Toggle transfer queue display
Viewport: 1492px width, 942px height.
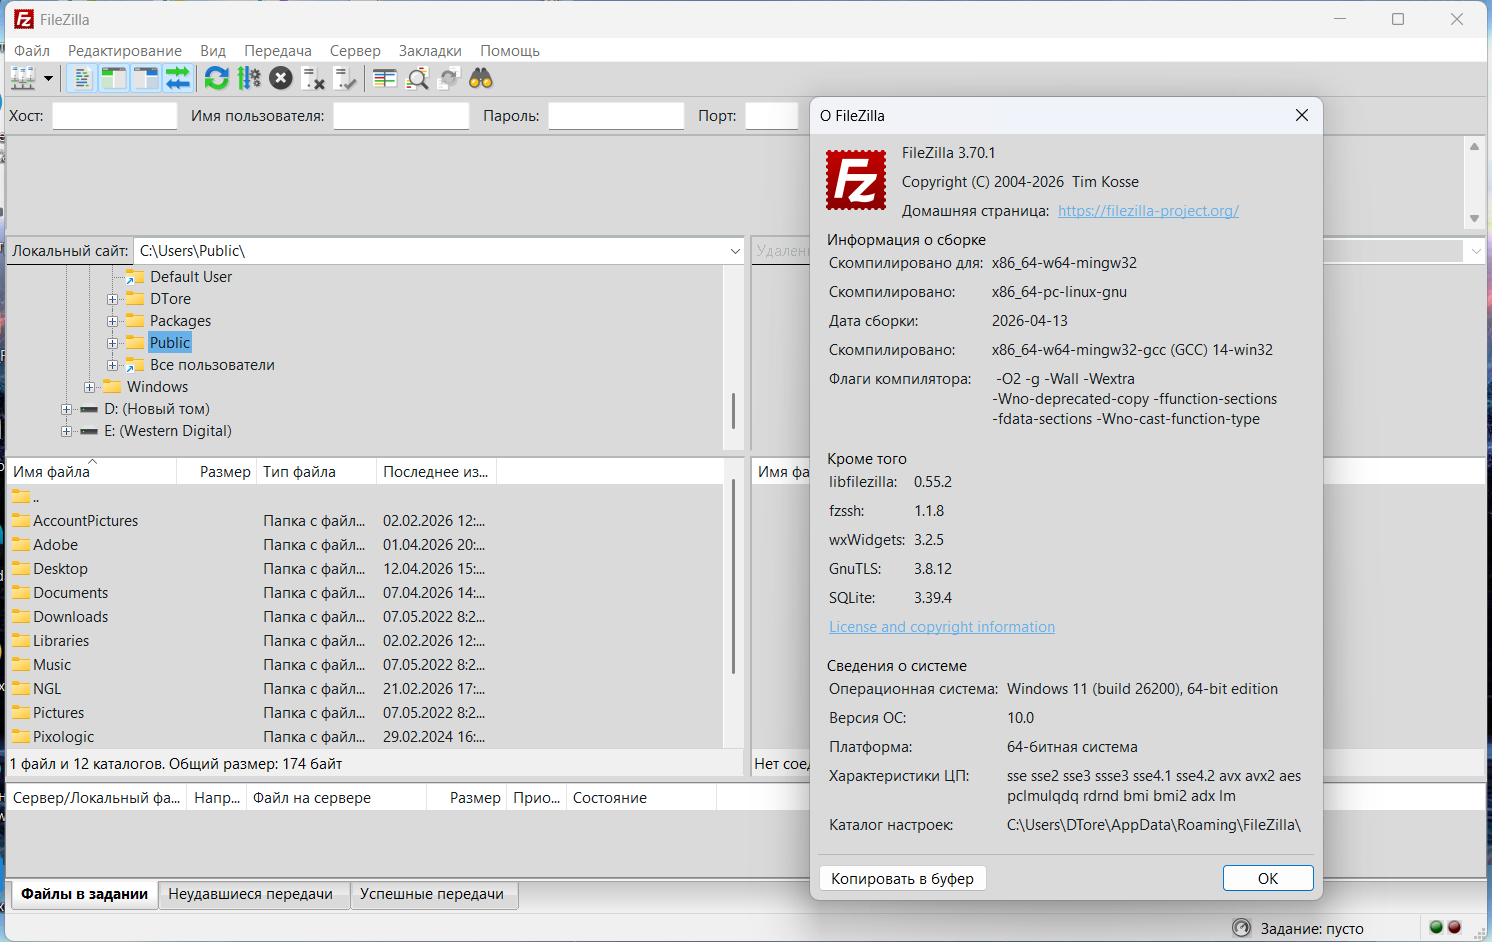(x=178, y=78)
